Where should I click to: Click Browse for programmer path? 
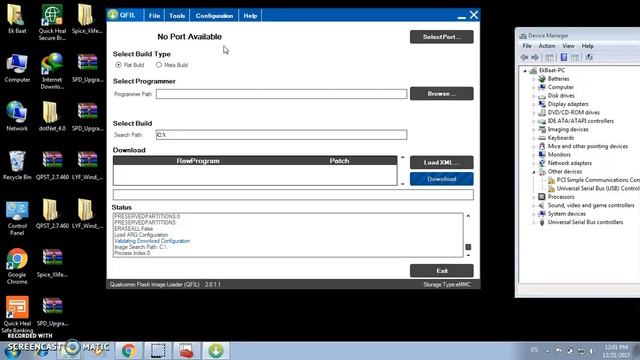point(442,93)
